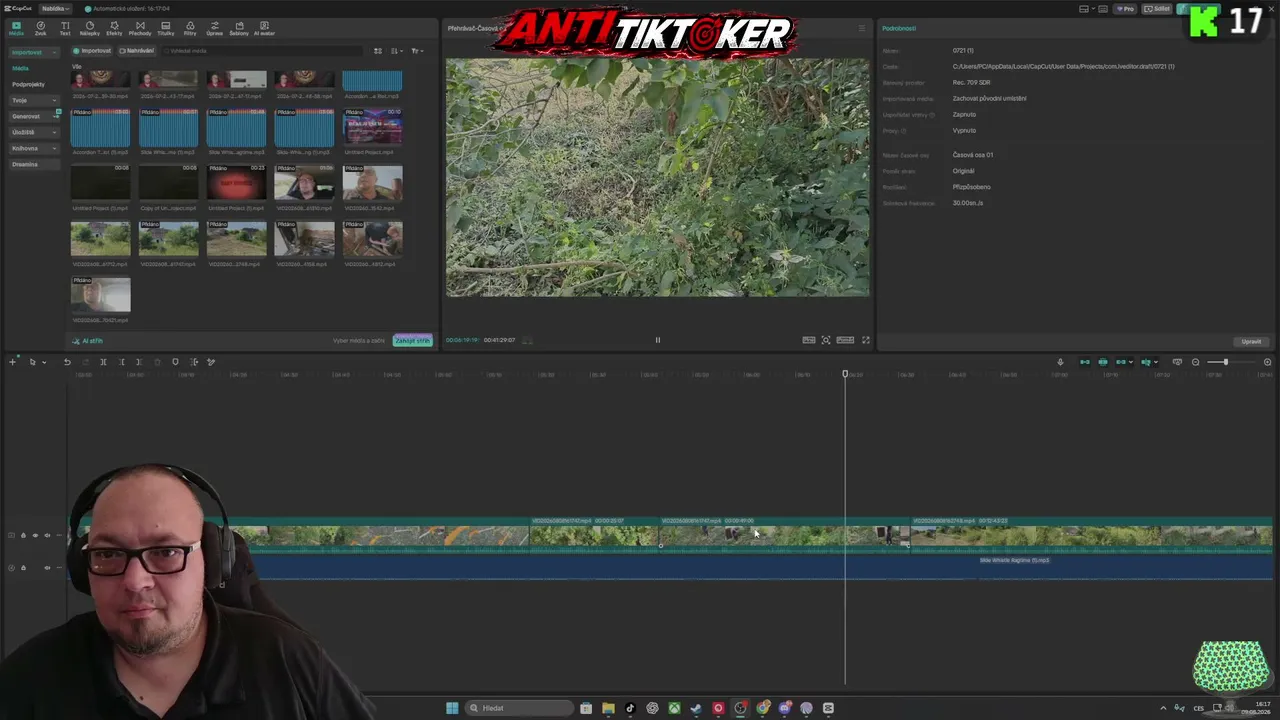Open the Úprava adjustment tab
The width and height of the screenshot is (1280, 720).
[x=214, y=28]
